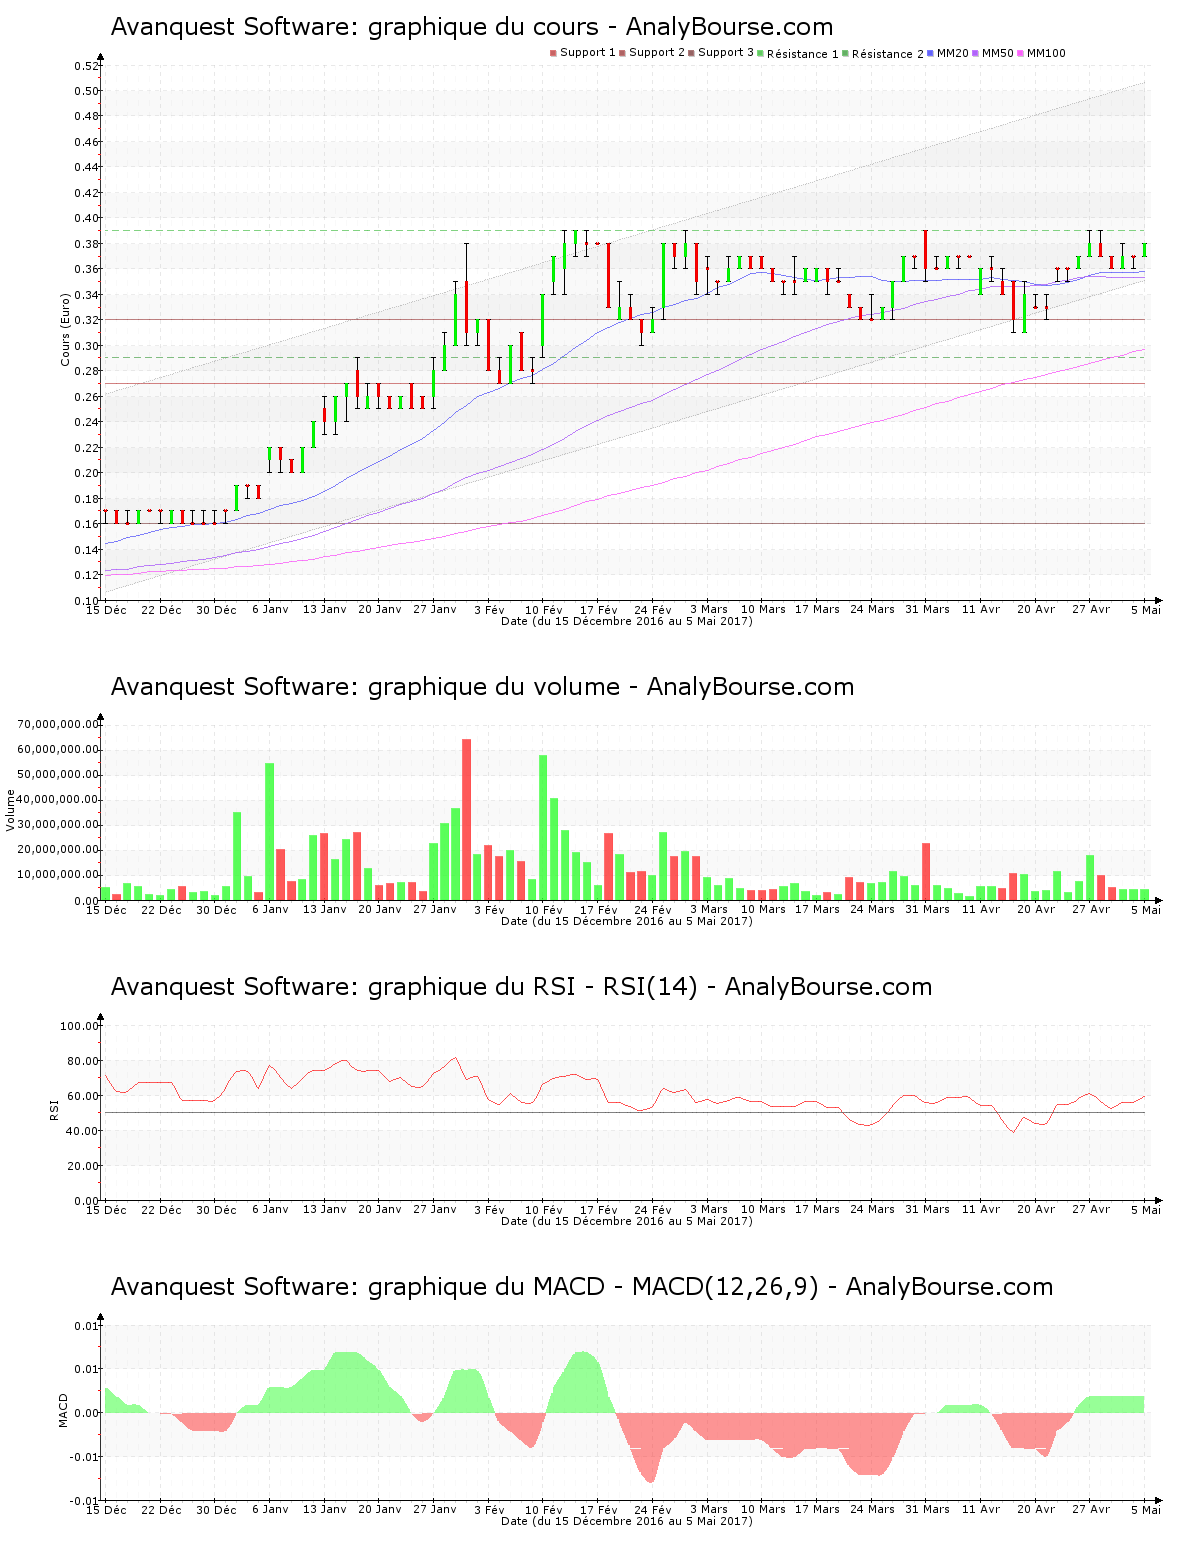Screen dimensions: 1200x1550
Task: Click the 0.10 value on price axis
Action: click(87, 601)
